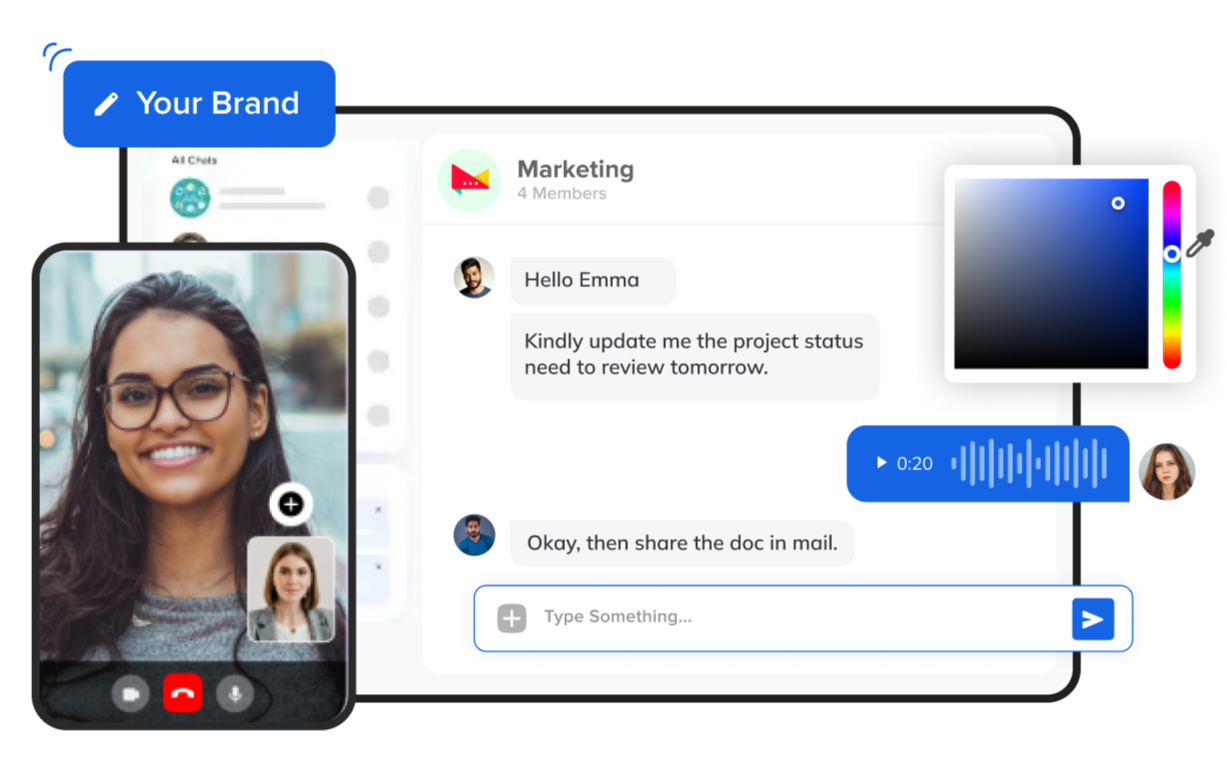This screenshot has width=1227, height=766.
Task: Click inside the blue color gradient square
Action: (1050, 274)
